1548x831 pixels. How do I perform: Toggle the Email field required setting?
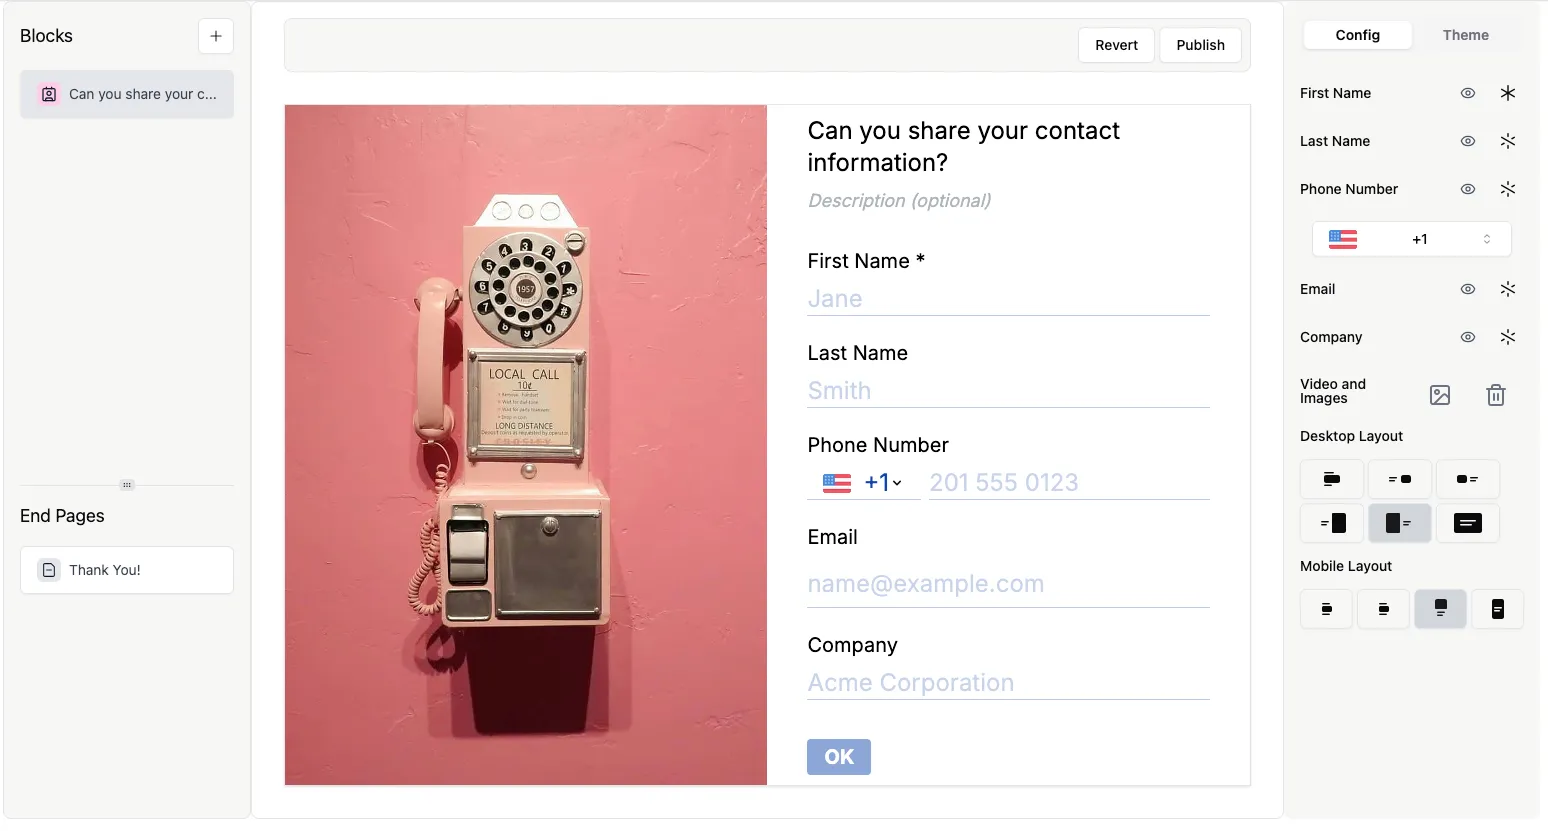(x=1508, y=289)
